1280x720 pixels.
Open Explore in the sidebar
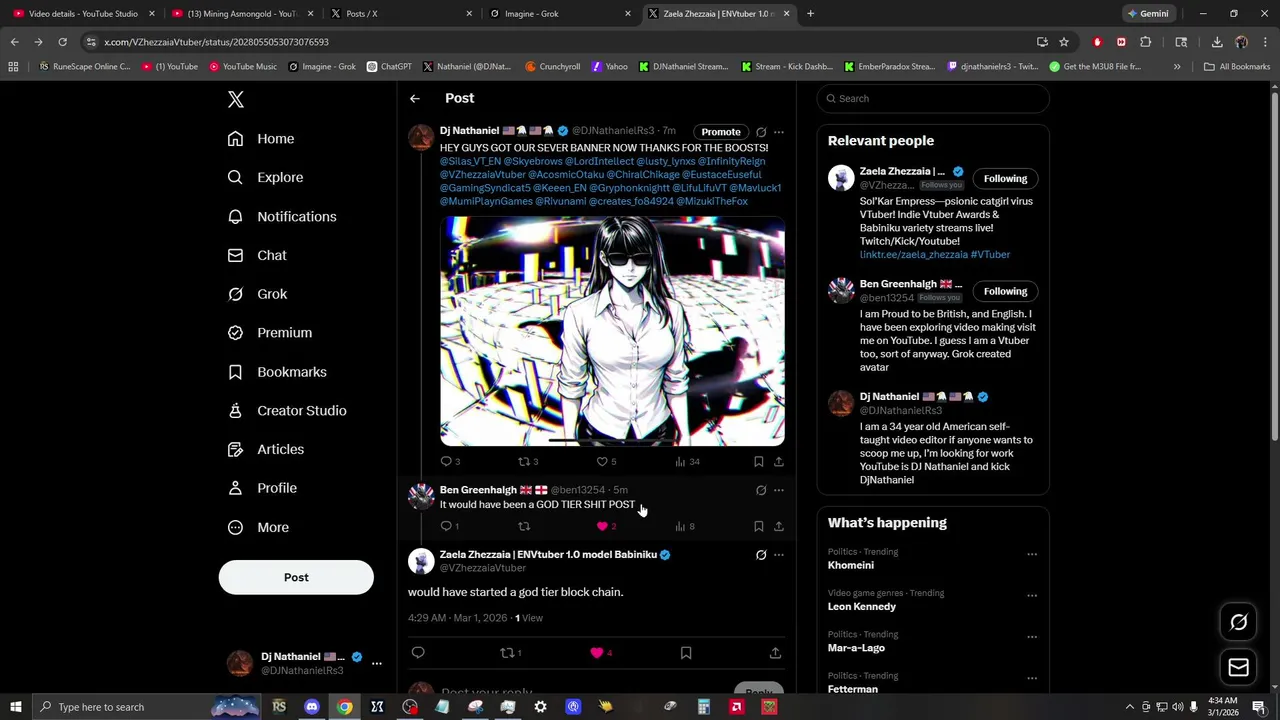pyautogui.click(x=265, y=177)
